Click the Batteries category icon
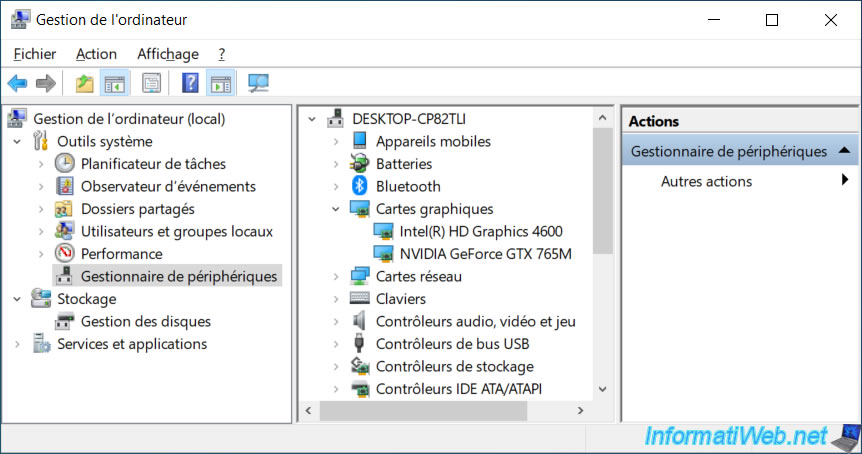The width and height of the screenshot is (862, 454). tap(359, 163)
